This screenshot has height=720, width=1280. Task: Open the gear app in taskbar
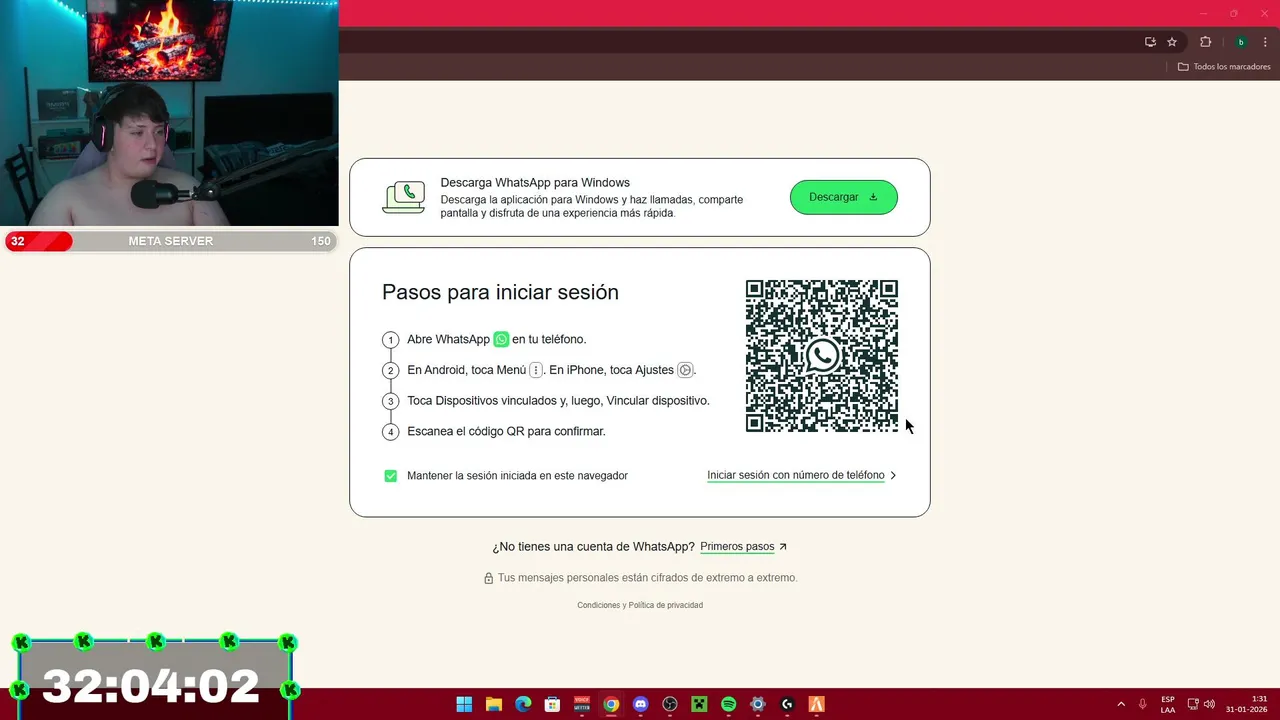coord(758,704)
